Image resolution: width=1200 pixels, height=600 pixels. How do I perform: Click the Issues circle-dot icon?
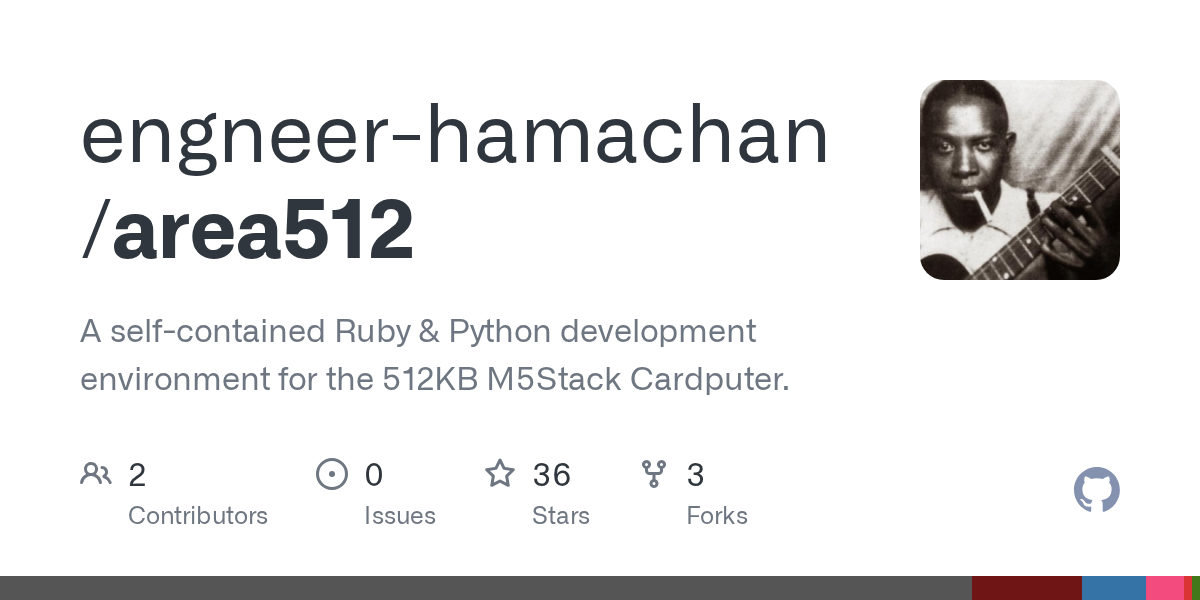pyautogui.click(x=332, y=473)
